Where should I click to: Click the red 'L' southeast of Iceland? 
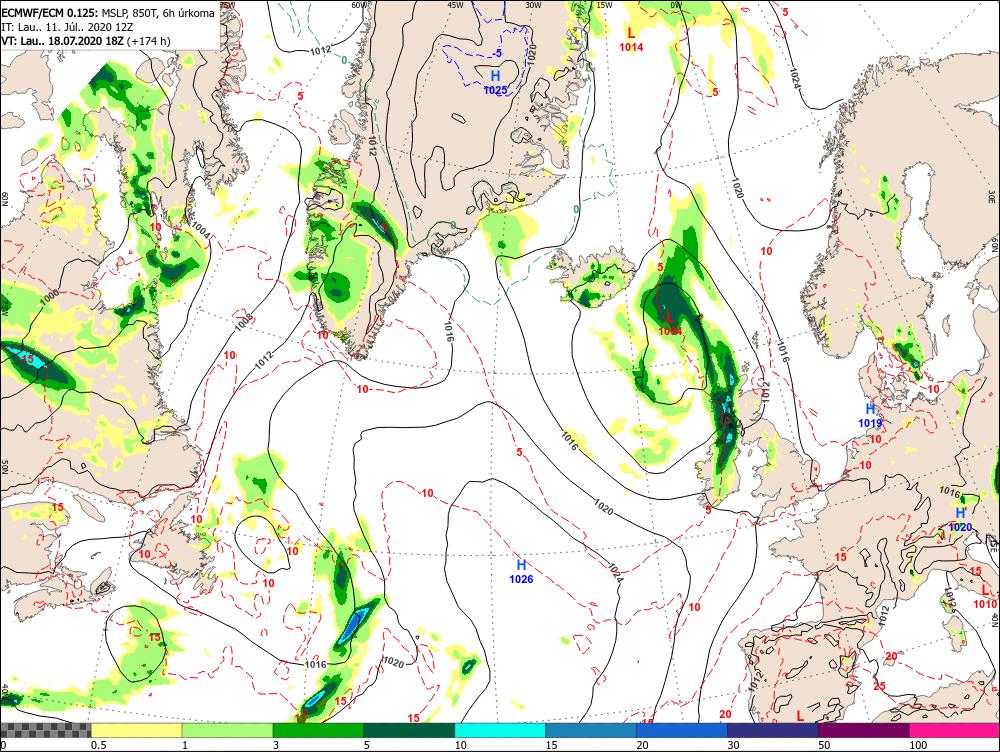670,316
